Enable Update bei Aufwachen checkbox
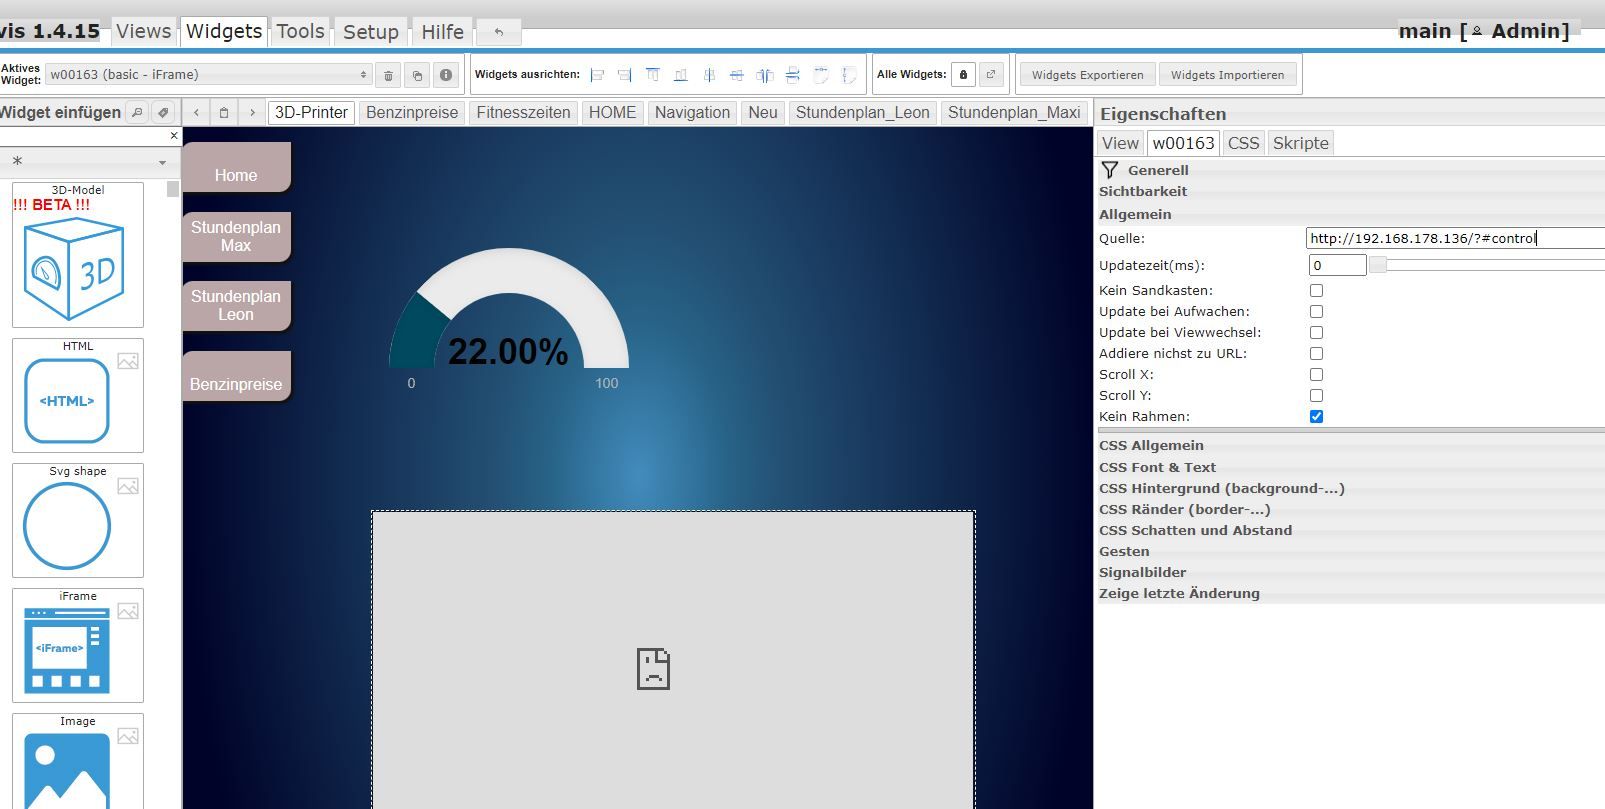 (x=1316, y=312)
